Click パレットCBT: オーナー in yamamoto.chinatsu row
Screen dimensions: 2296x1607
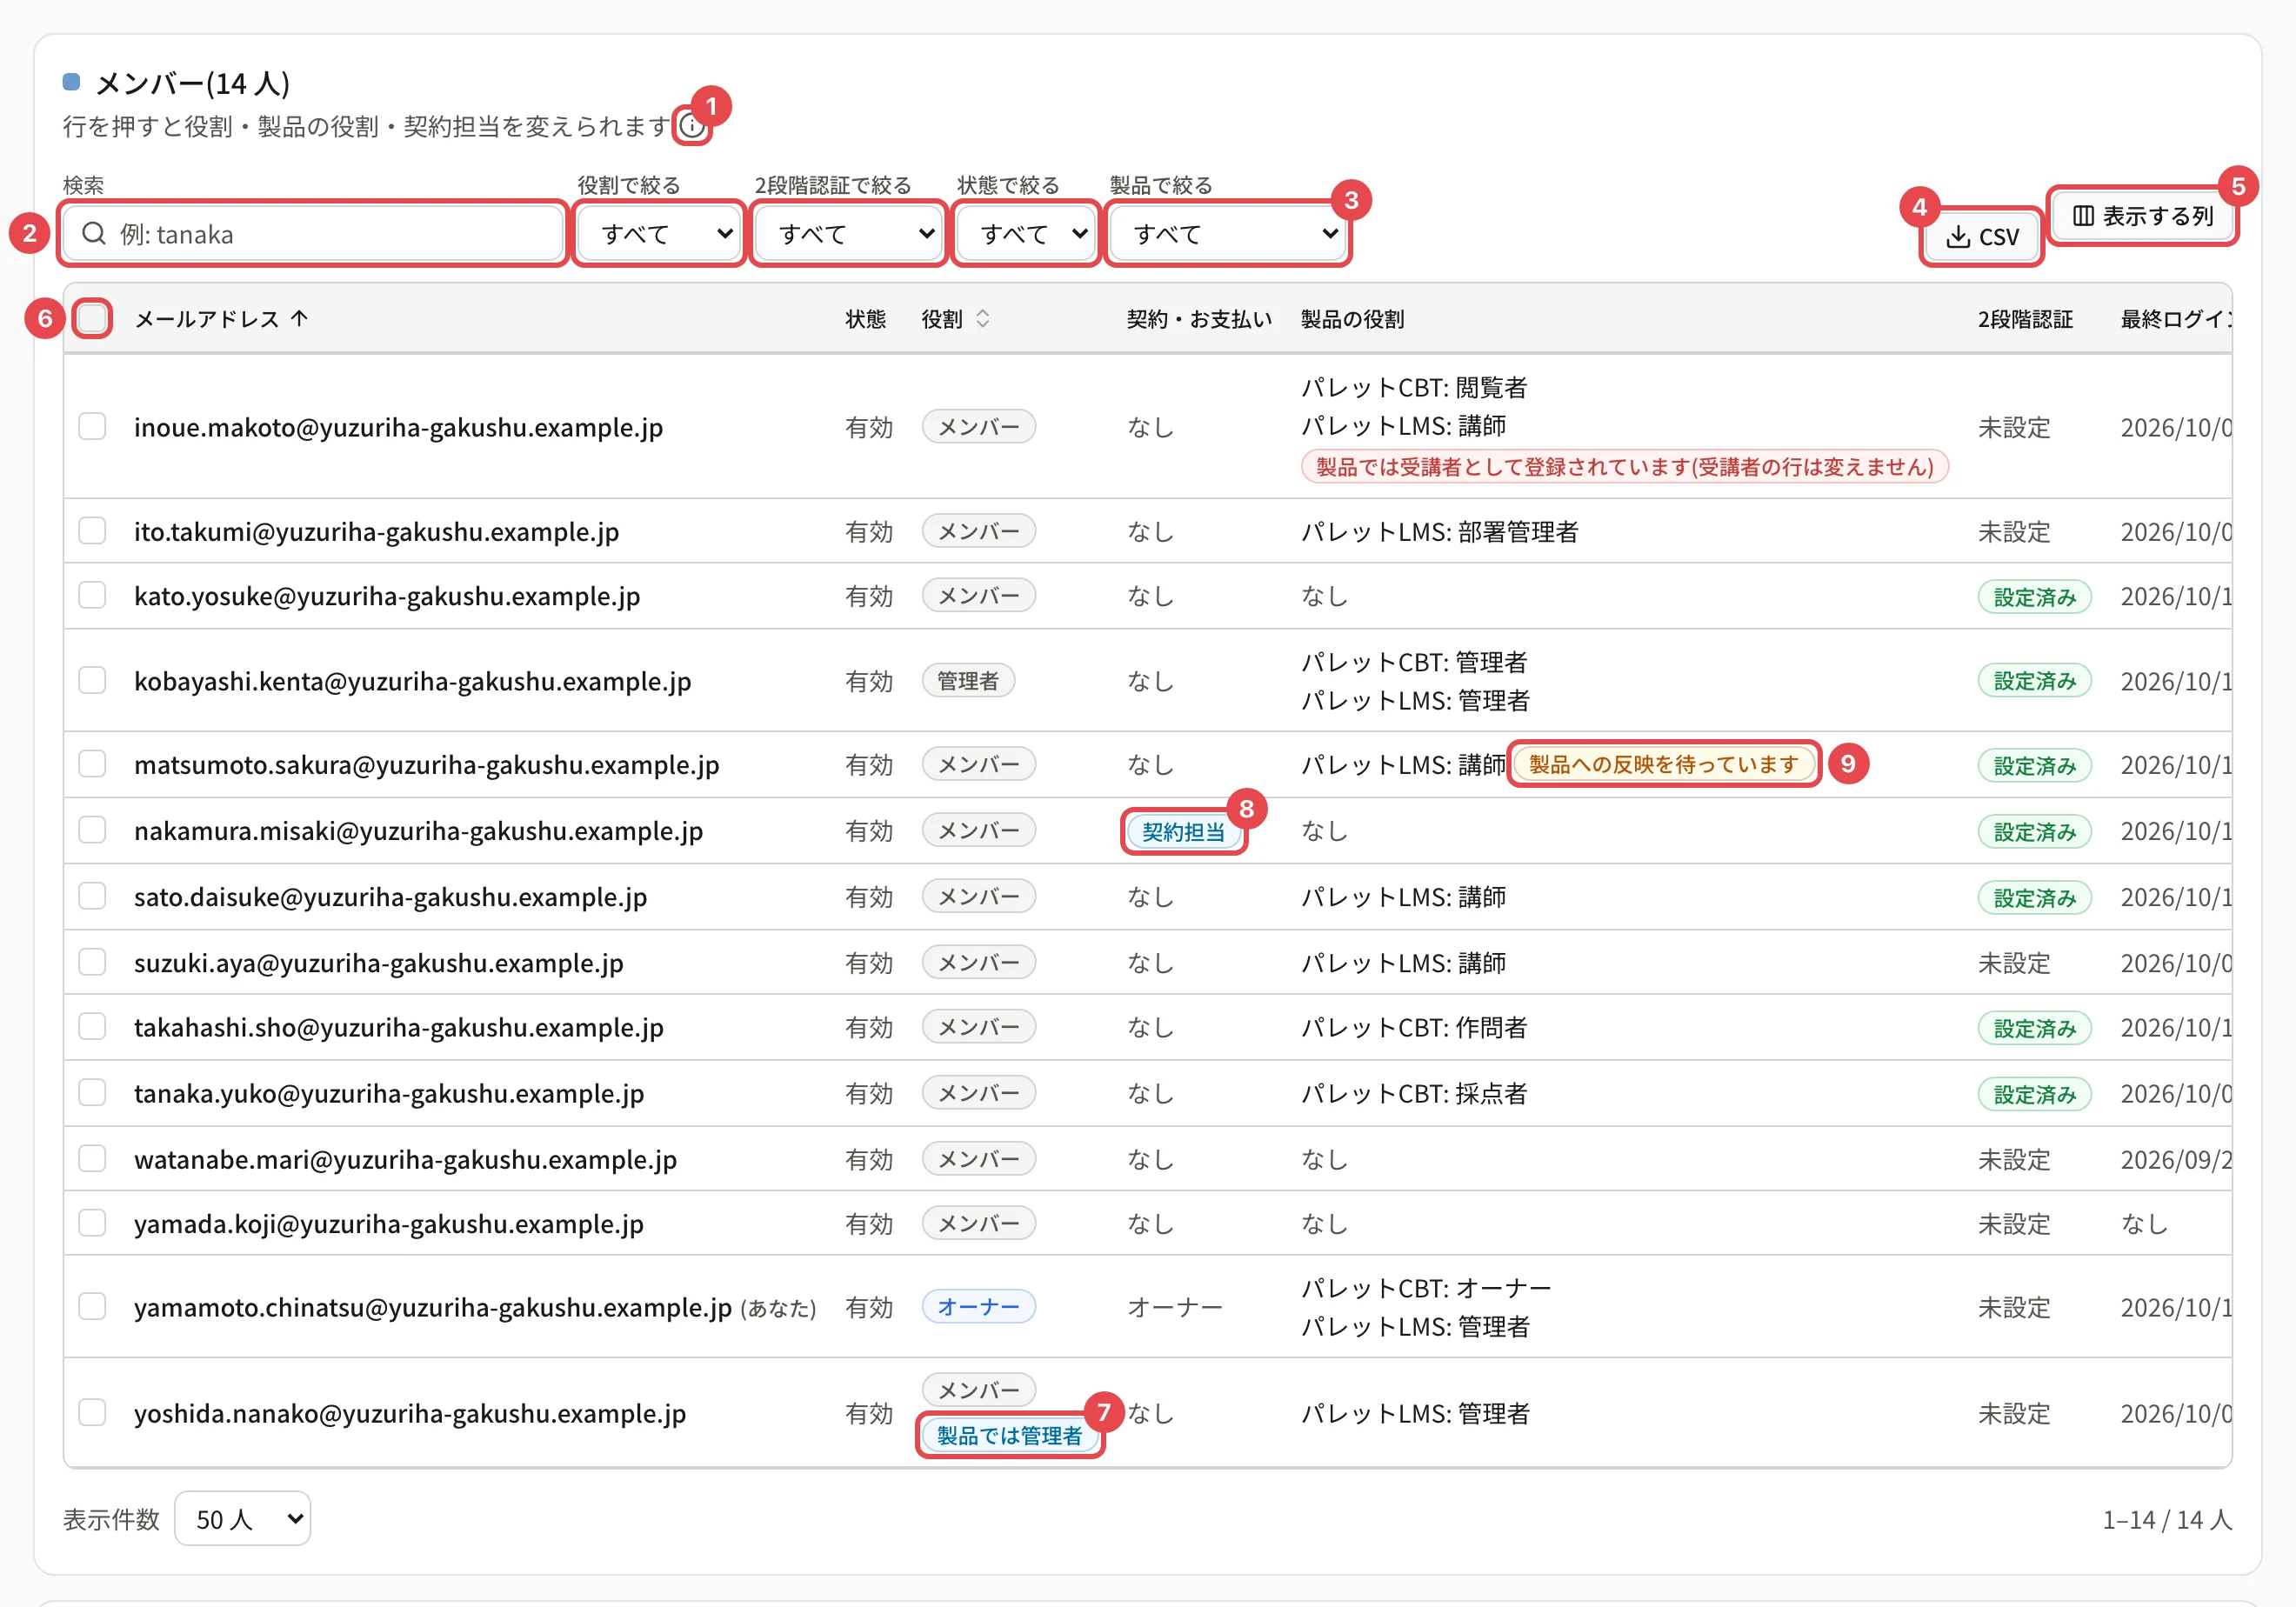1426,1288
